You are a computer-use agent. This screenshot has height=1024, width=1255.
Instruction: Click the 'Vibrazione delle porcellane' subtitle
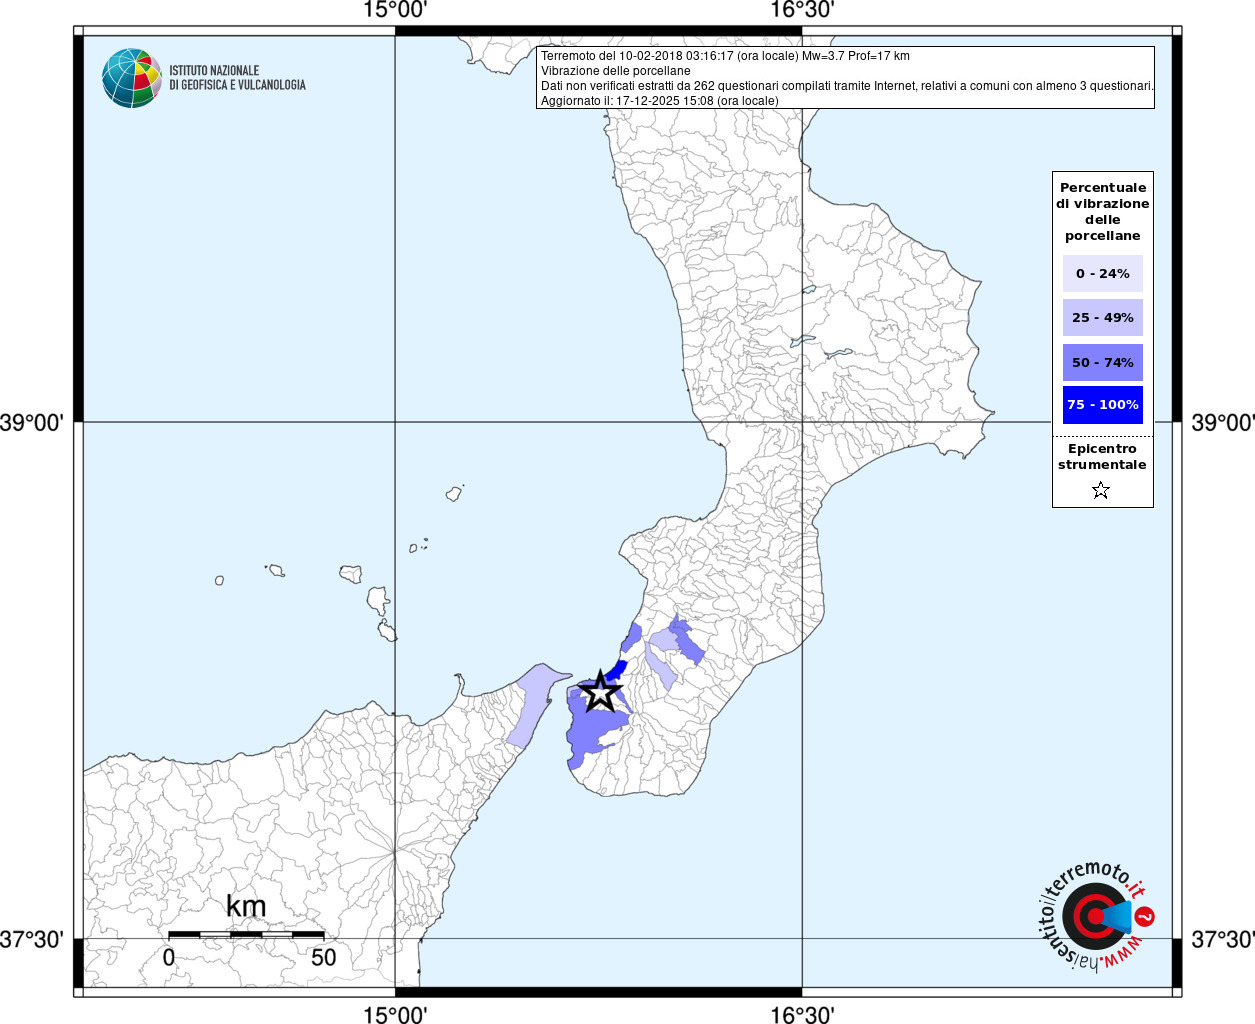point(615,71)
